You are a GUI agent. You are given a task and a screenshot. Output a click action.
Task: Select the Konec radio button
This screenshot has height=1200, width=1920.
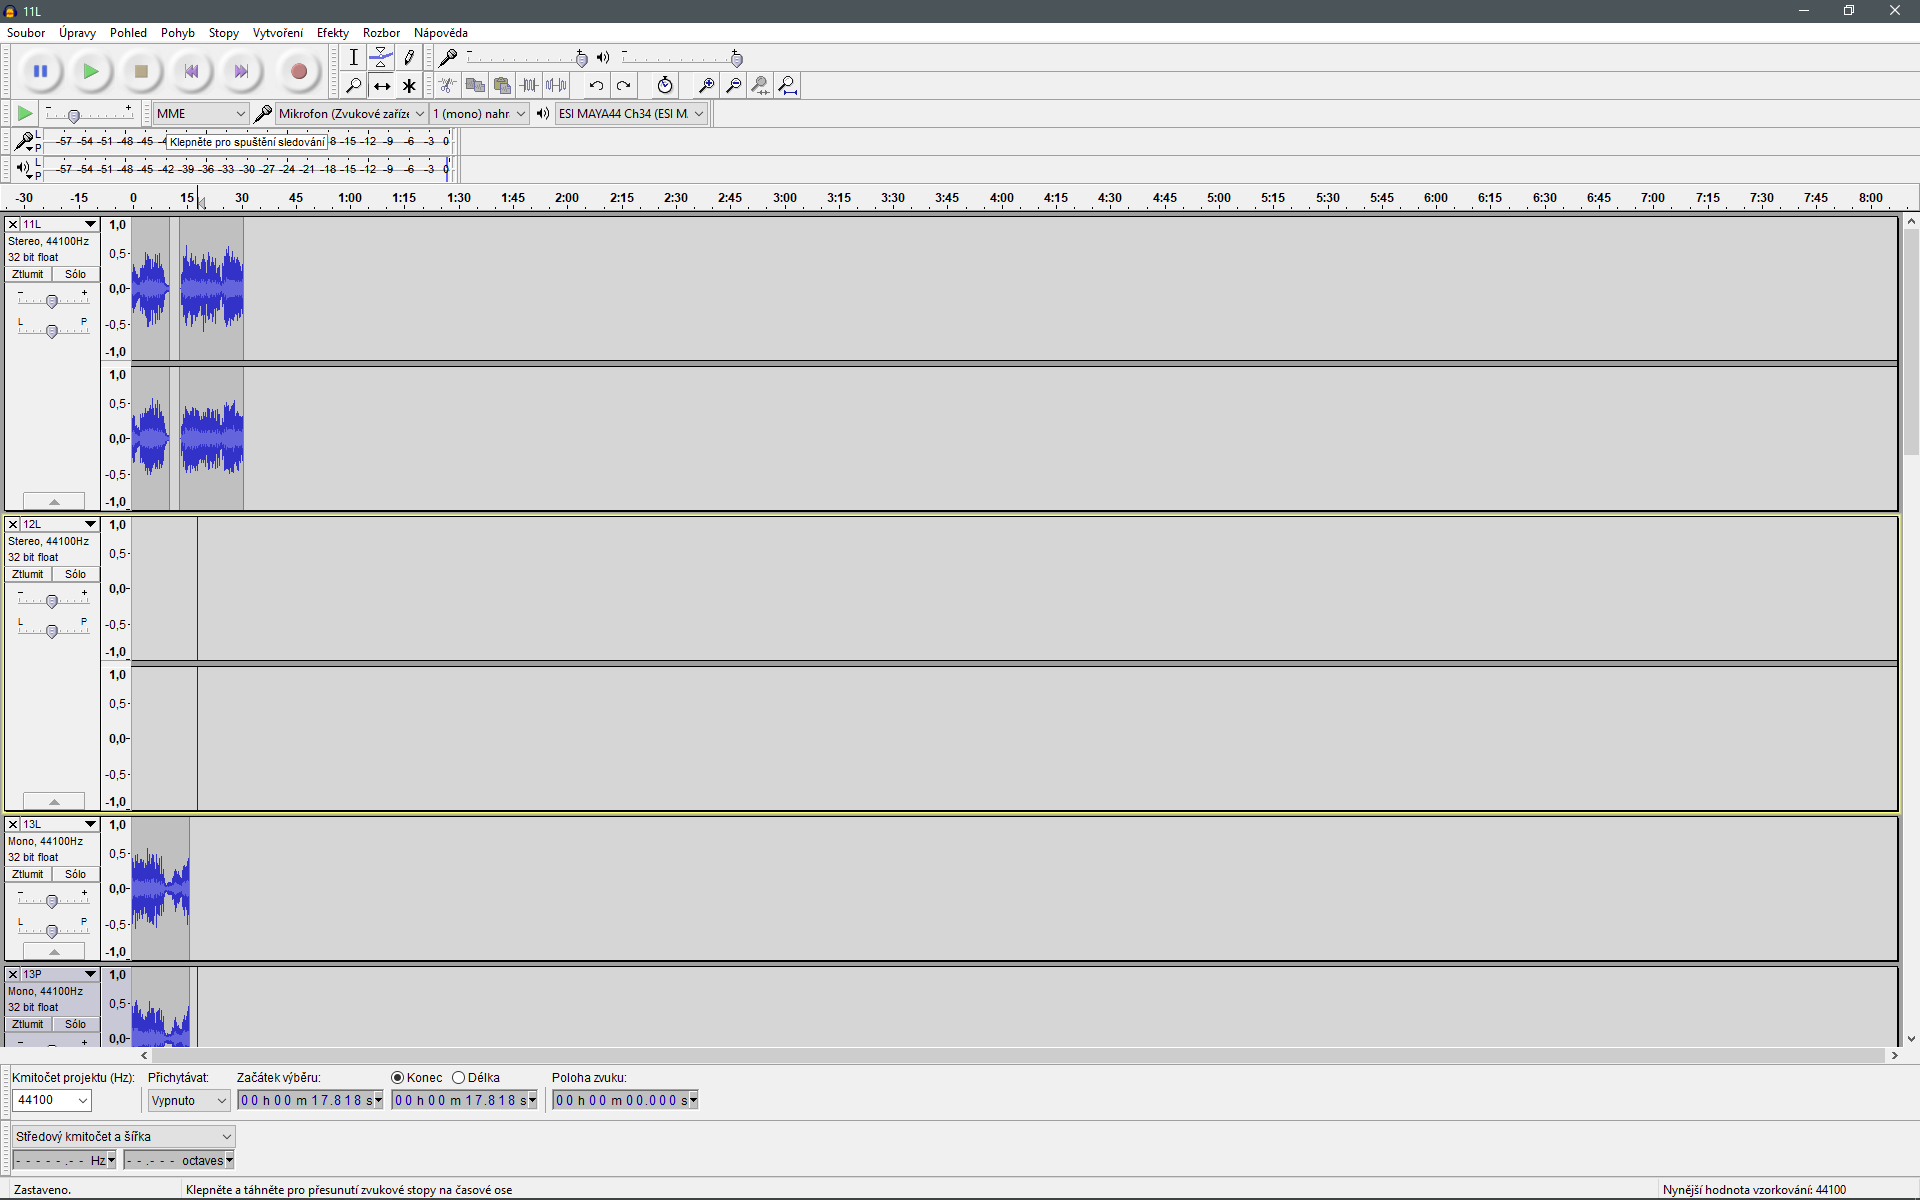tap(398, 1077)
